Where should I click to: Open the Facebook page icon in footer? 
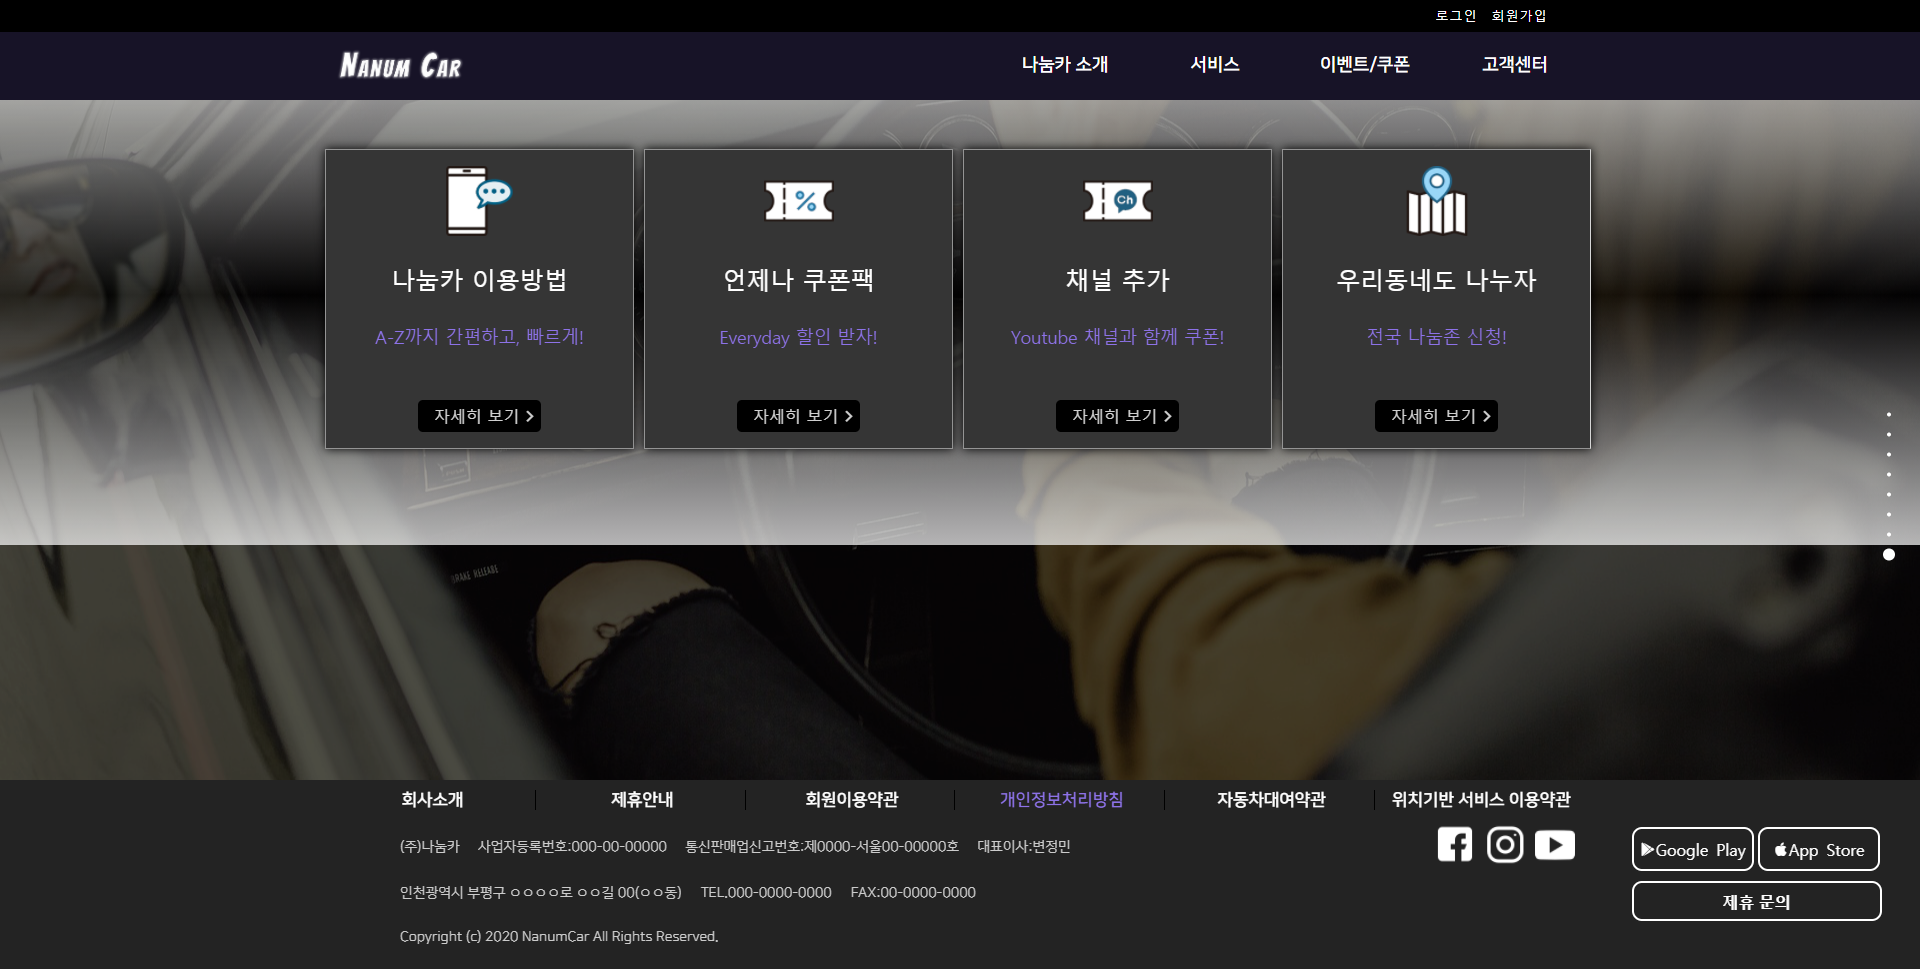click(1454, 845)
